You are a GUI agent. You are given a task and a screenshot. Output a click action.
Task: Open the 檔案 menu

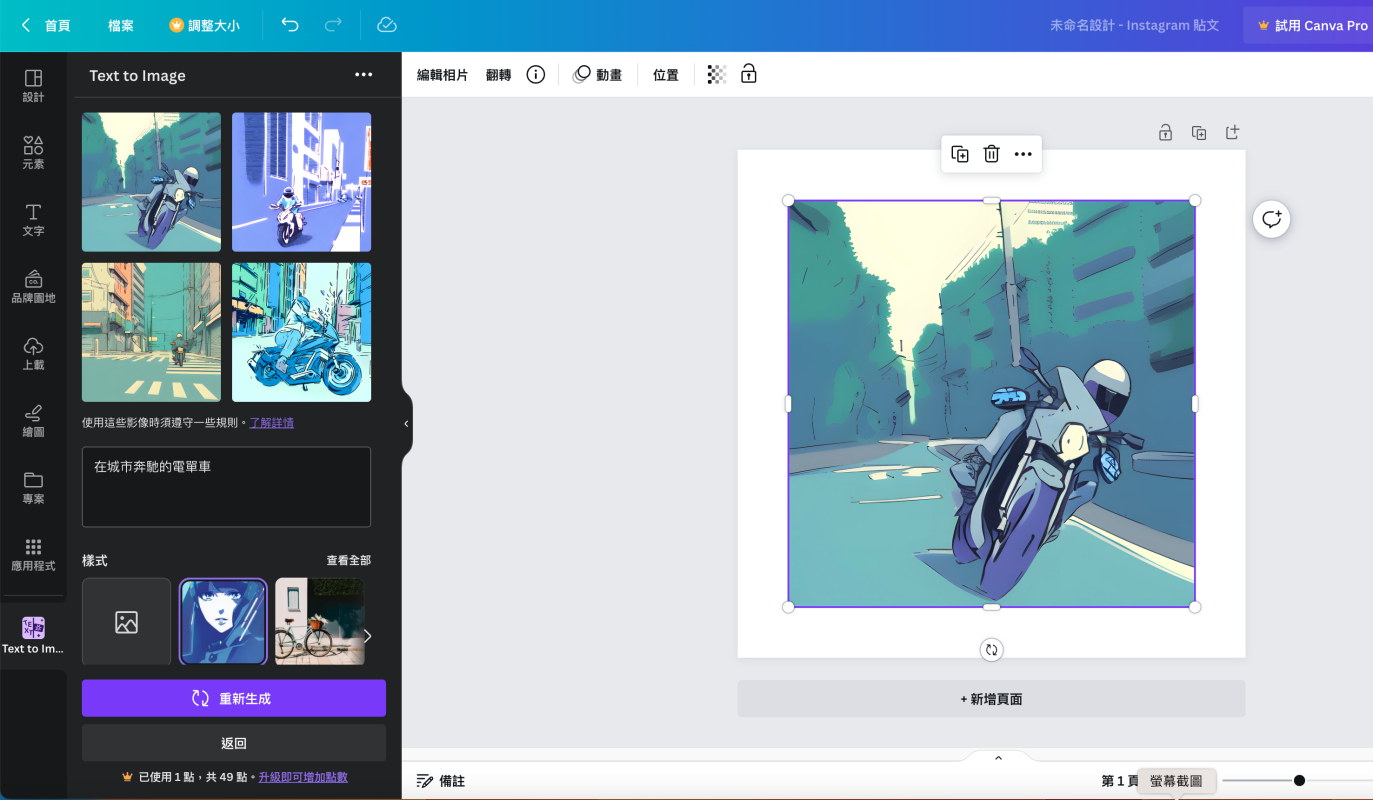(121, 25)
